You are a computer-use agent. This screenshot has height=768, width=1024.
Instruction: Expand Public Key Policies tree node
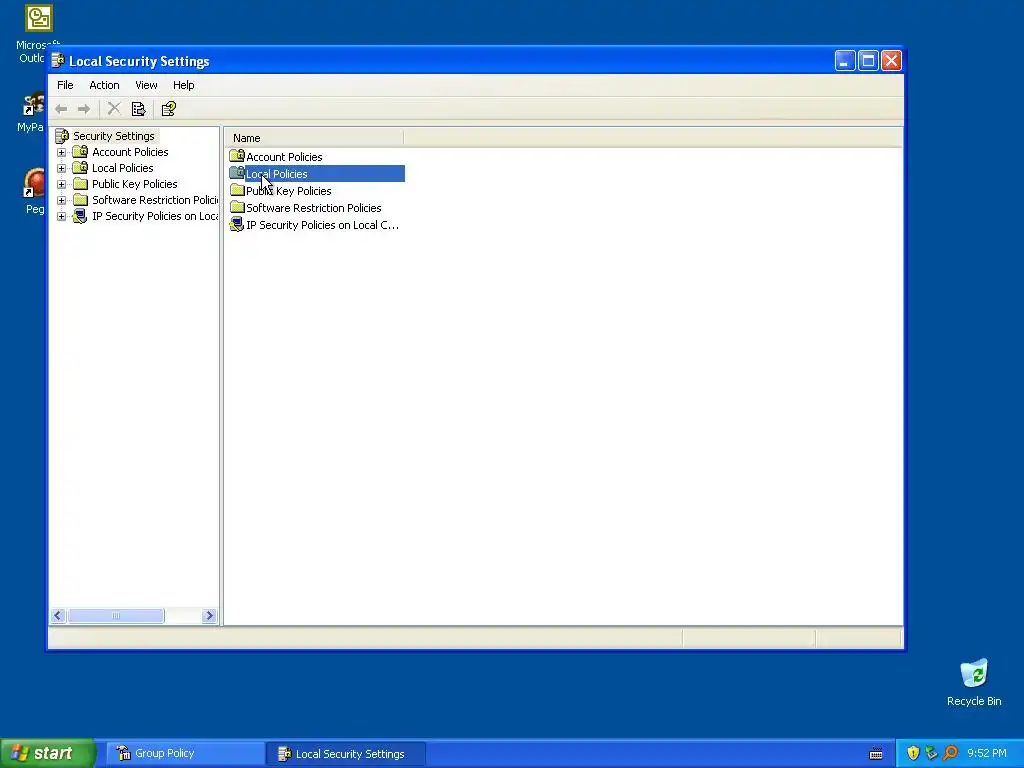(x=61, y=184)
